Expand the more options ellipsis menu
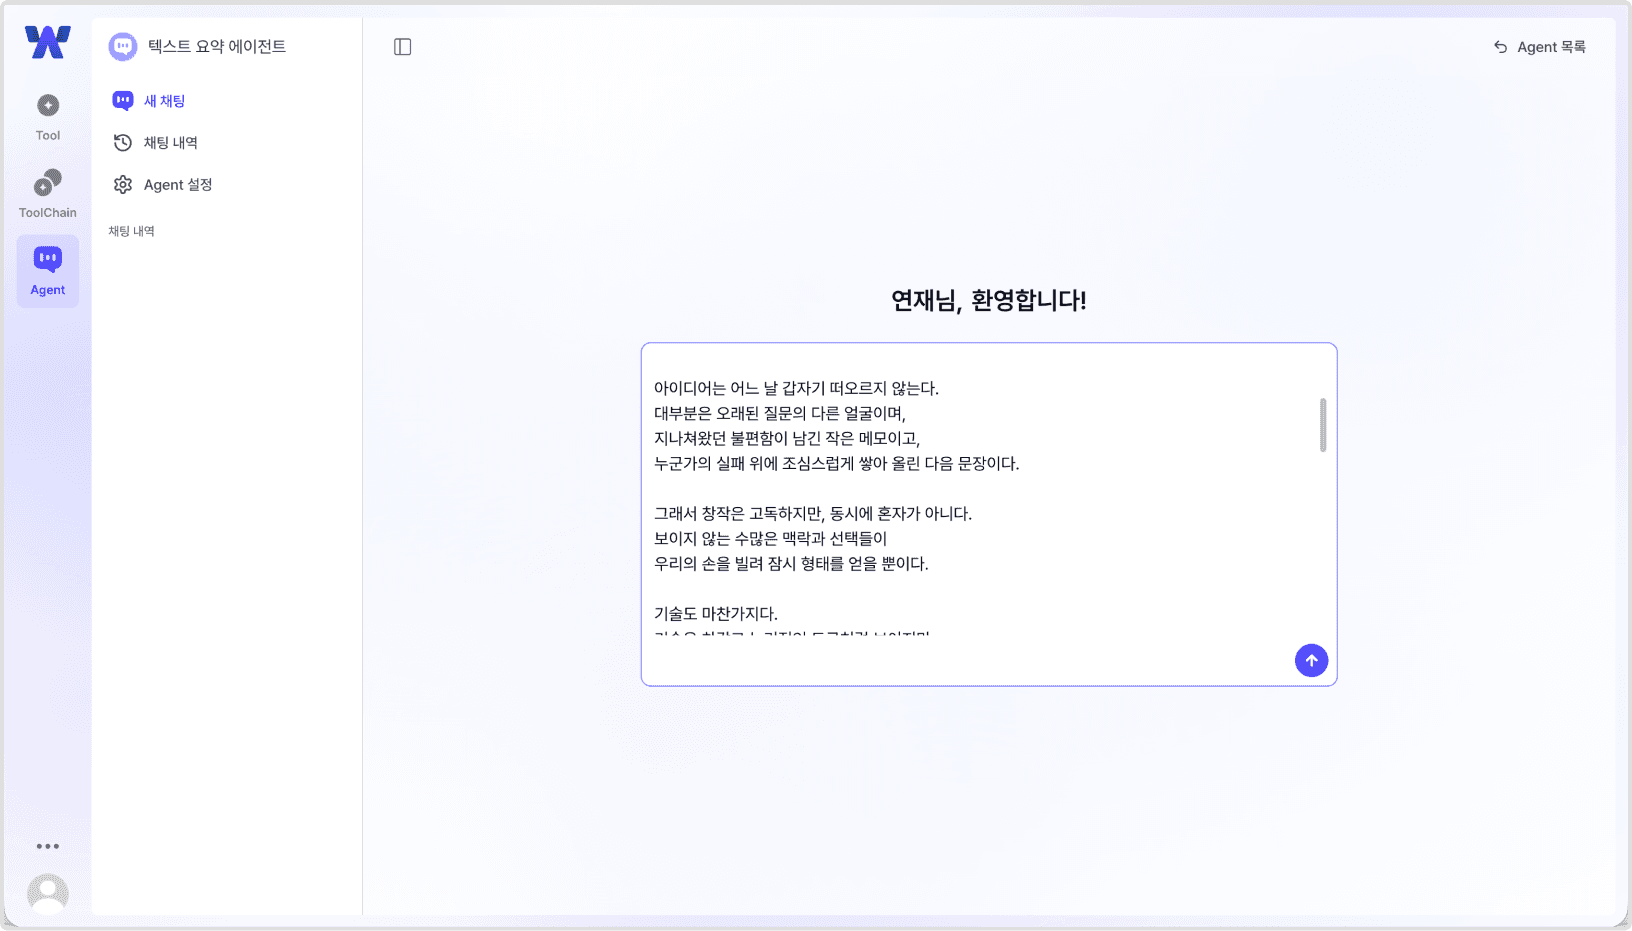 [47, 845]
